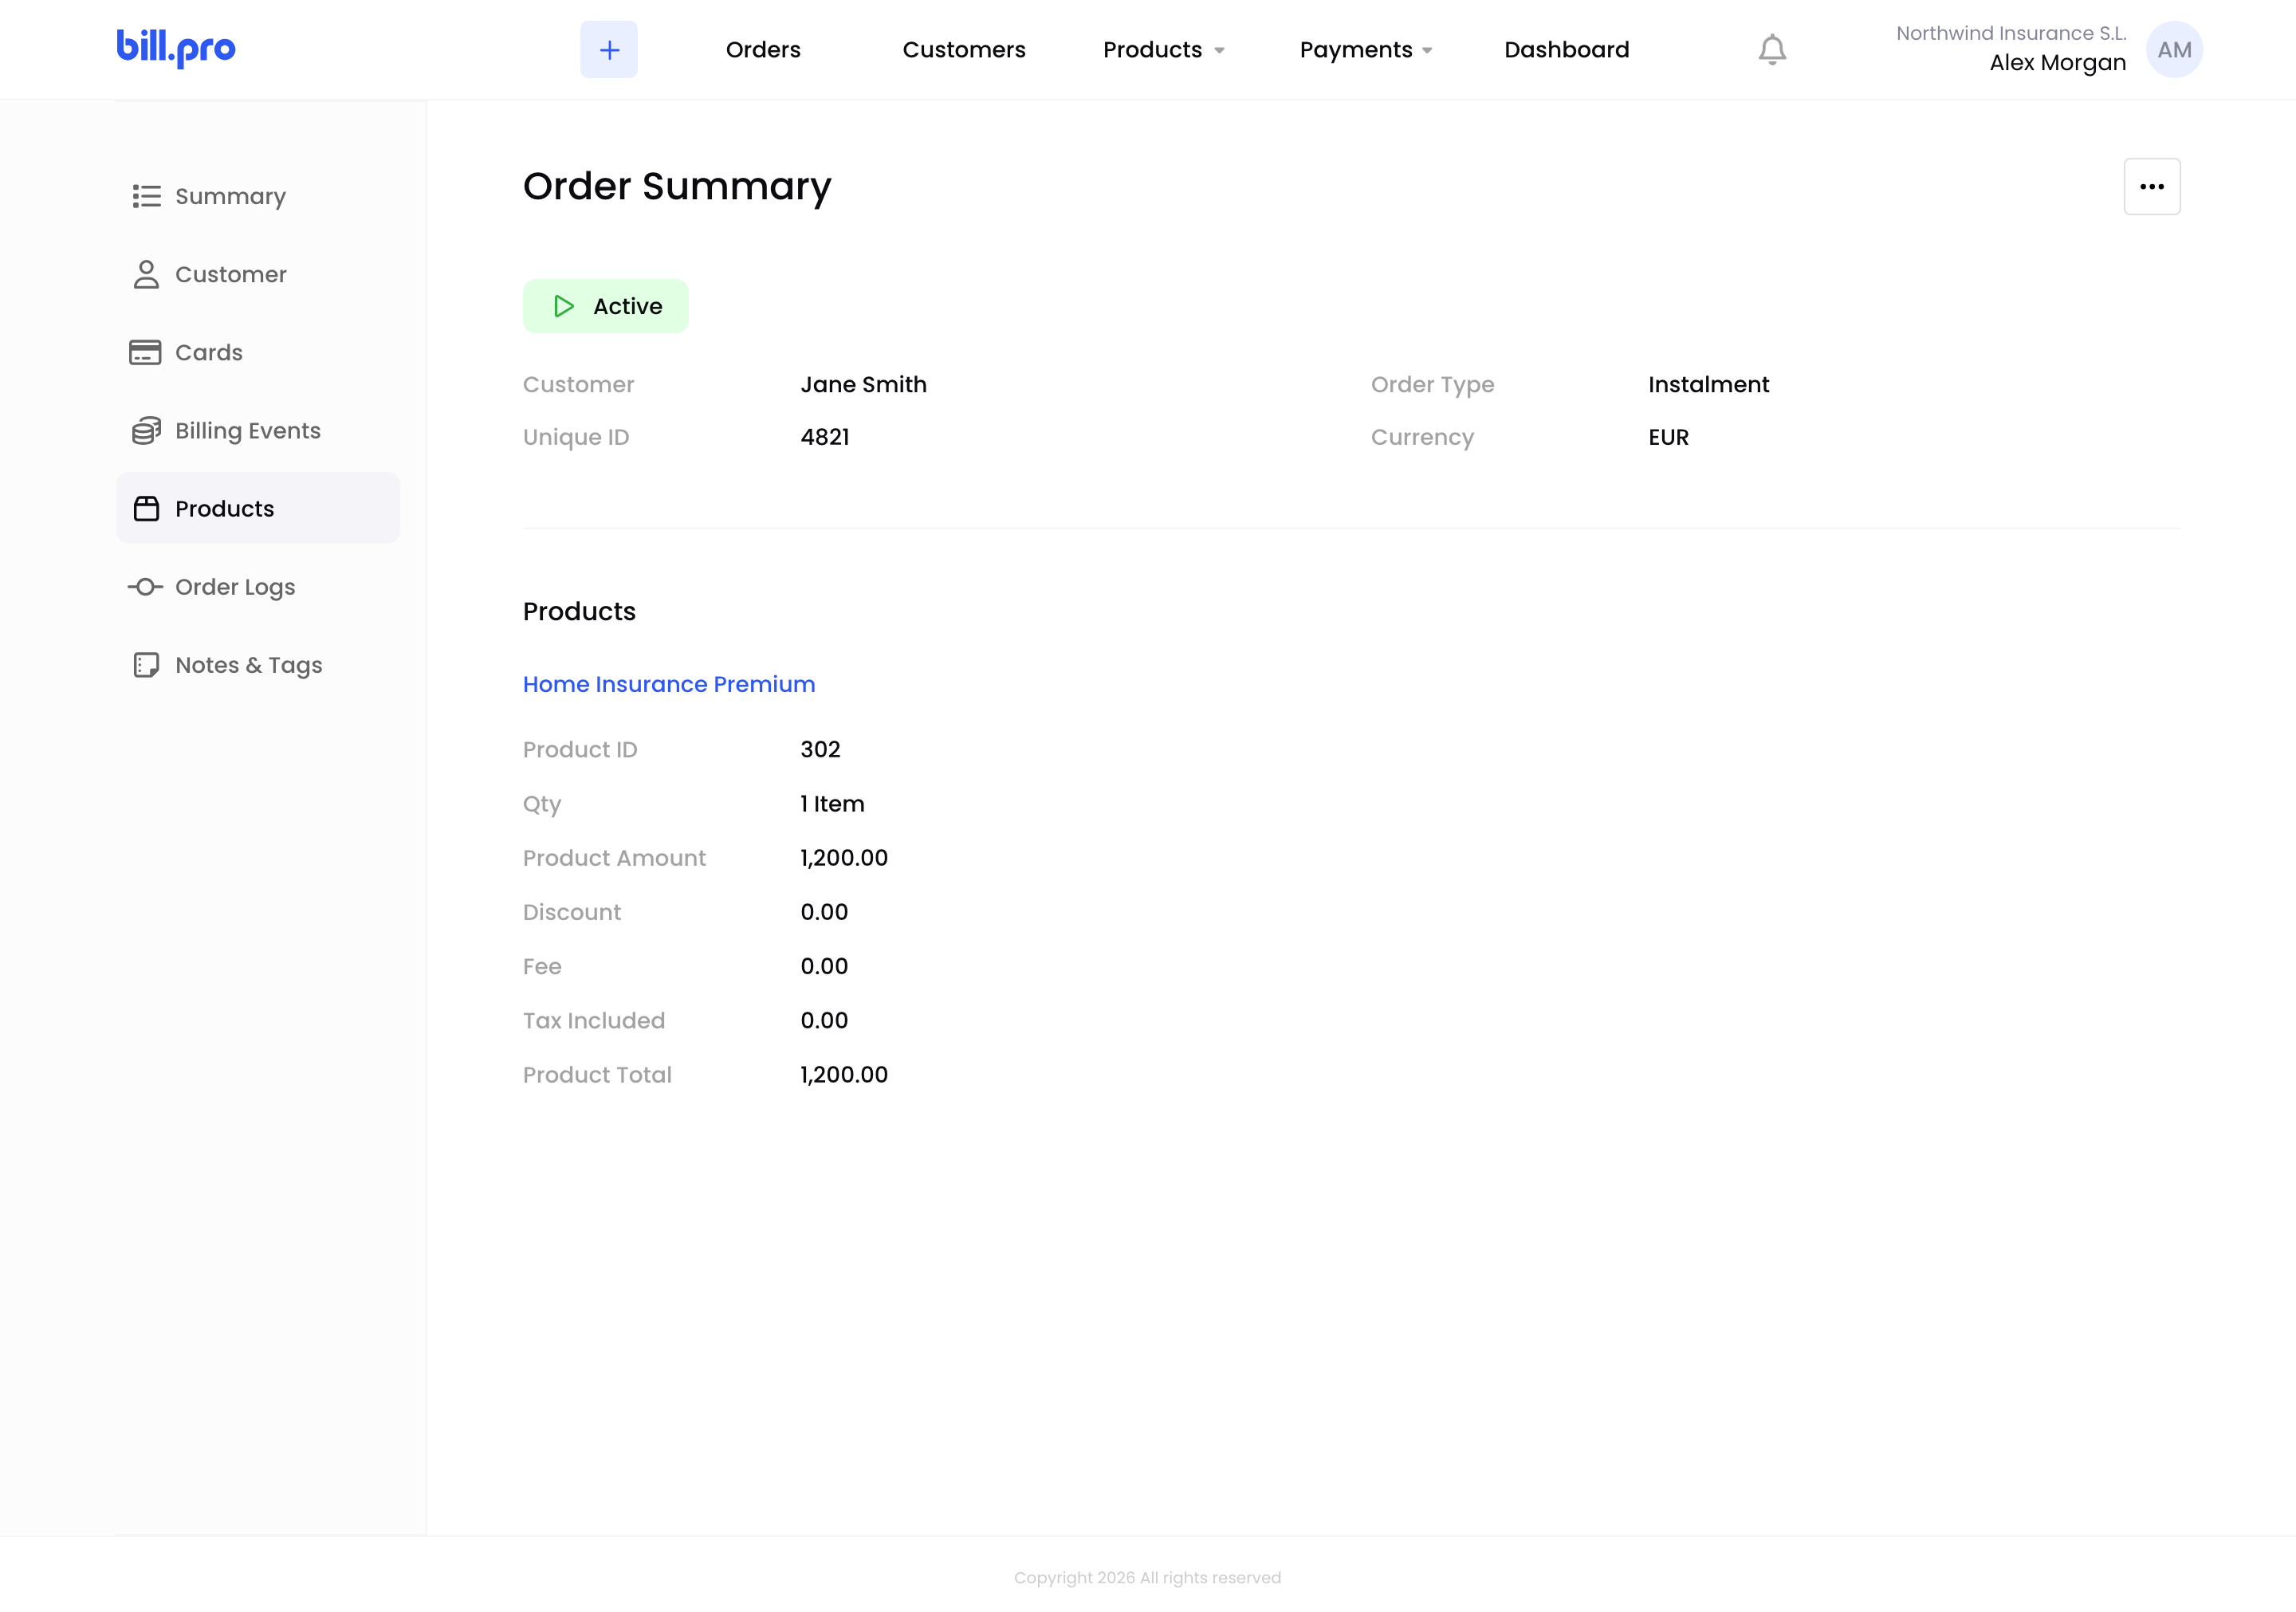This screenshot has width=2296, height=1612.
Task: Click the Summary list icon in sidebar
Action: click(x=146, y=196)
